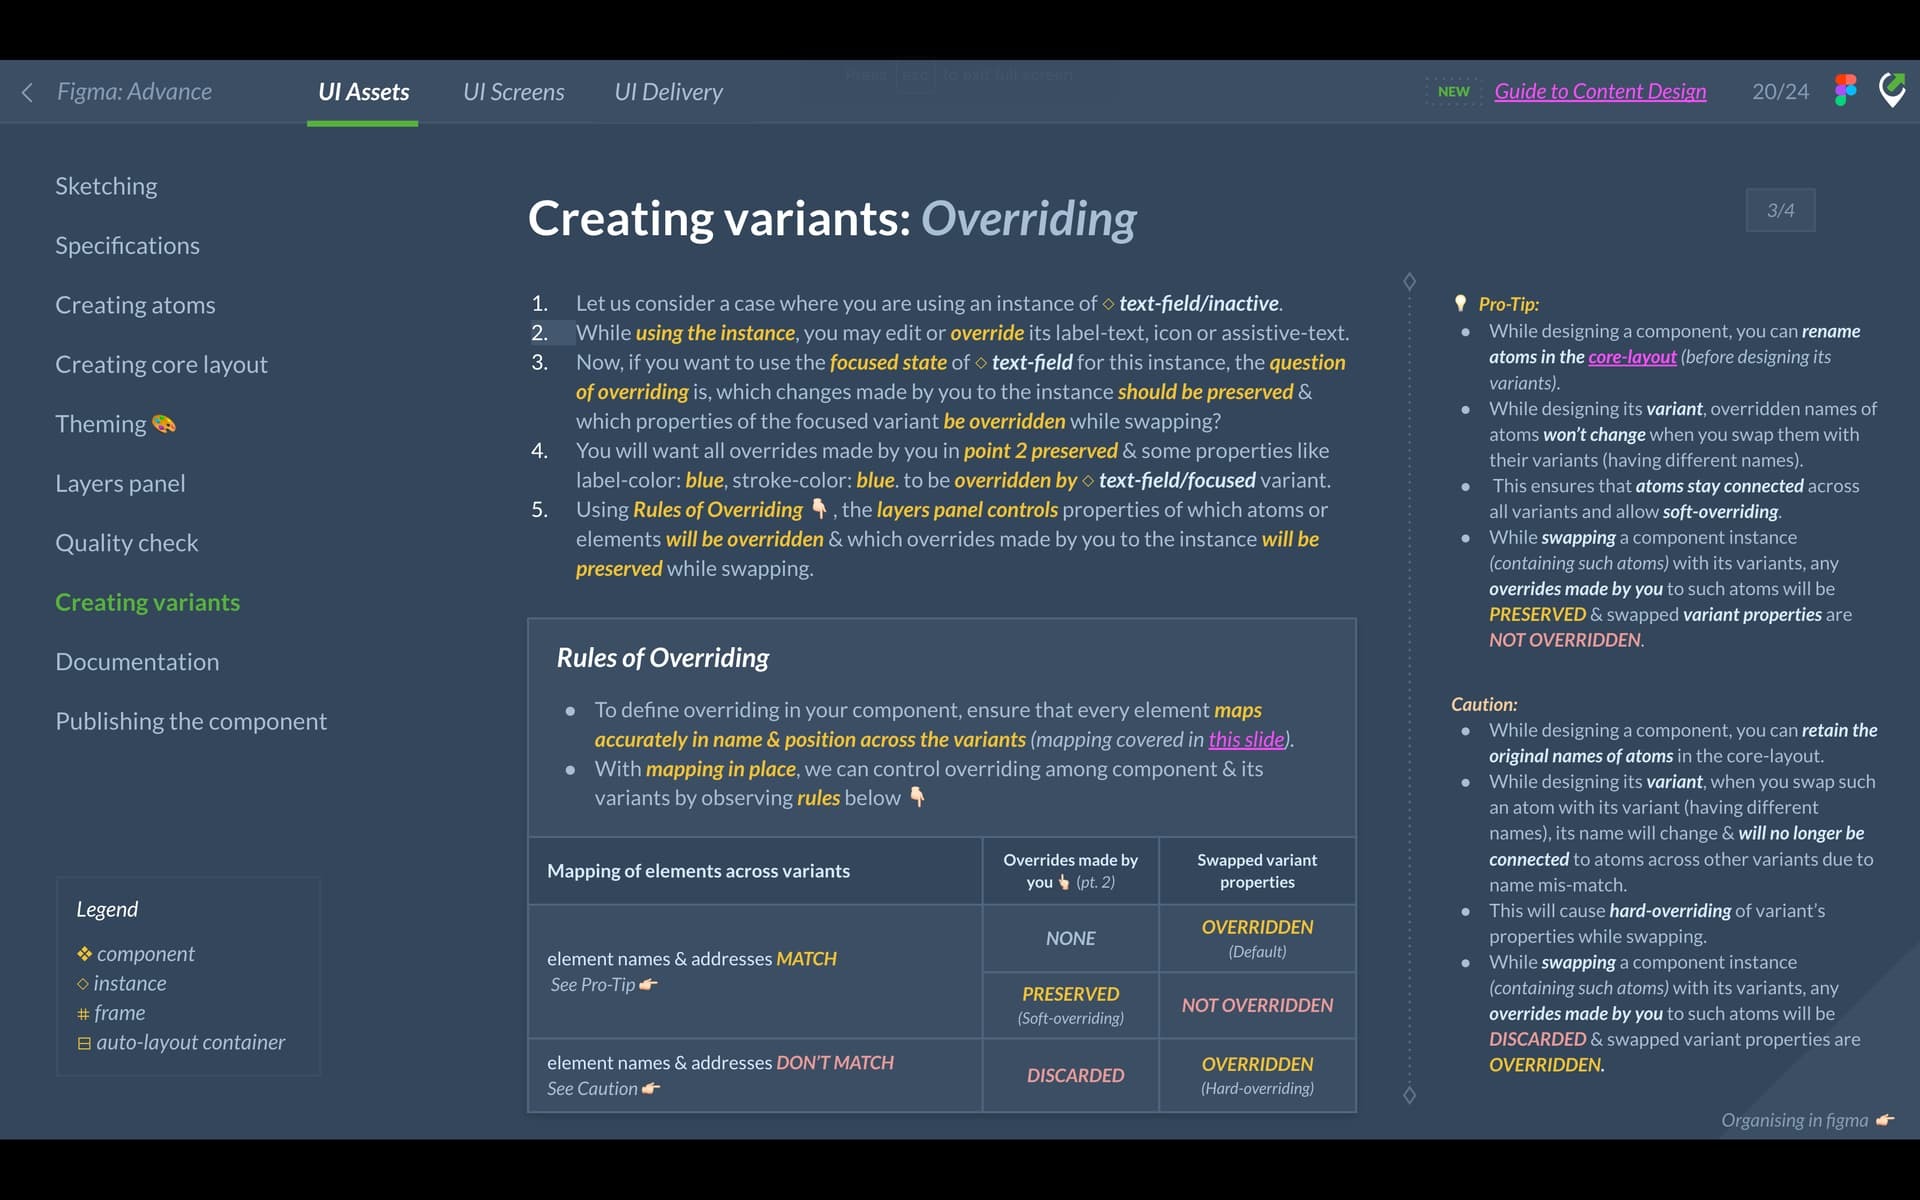Click the Figma logo icon top right
This screenshot has width=1920, height=1200.
tap(1845, 90)
